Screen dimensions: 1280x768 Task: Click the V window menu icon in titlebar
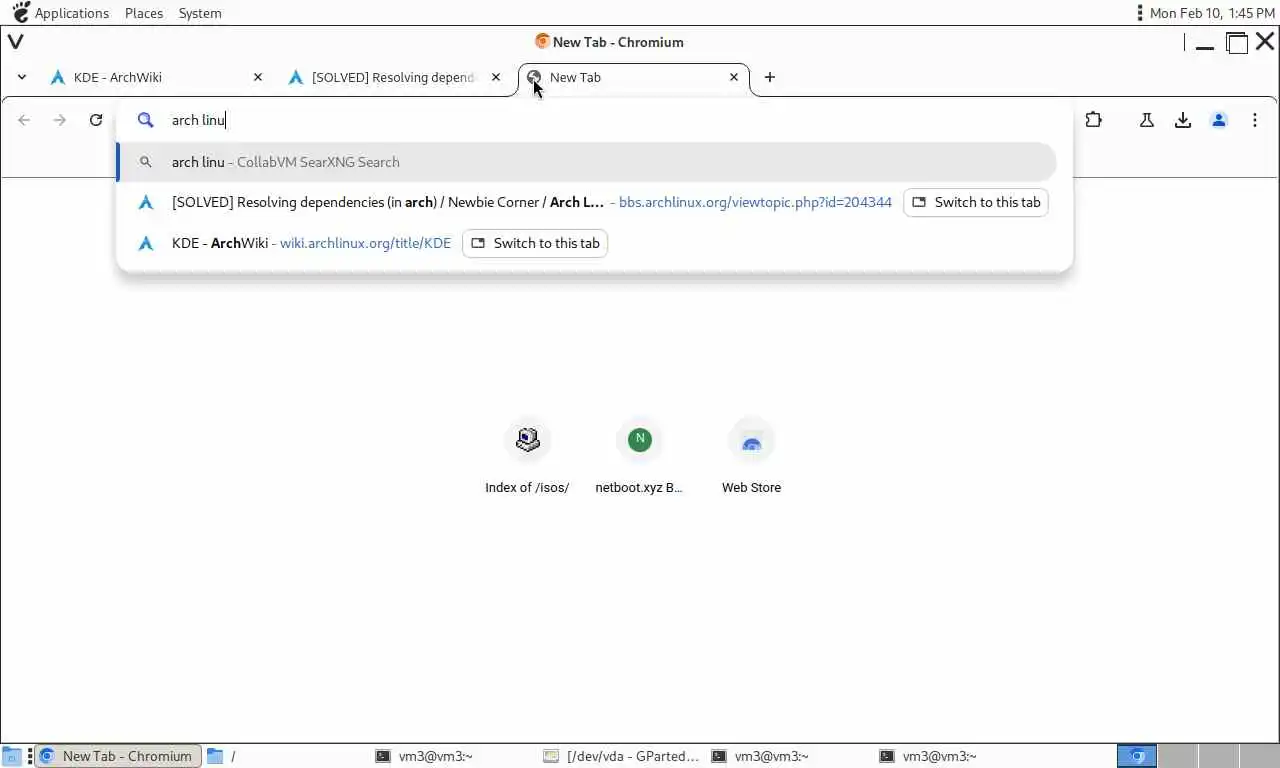click(x=15, y=42)
